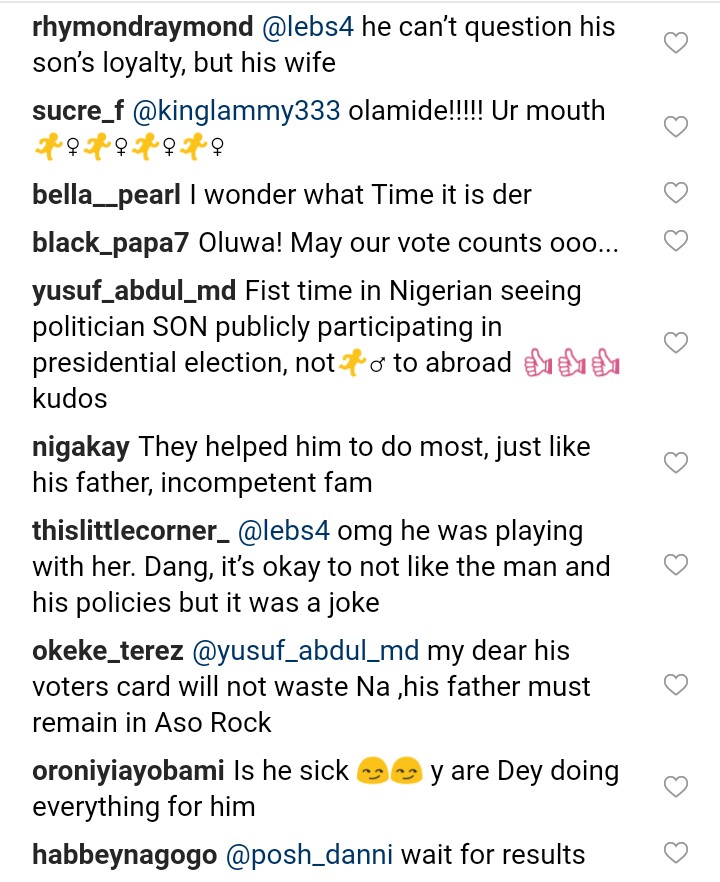Image resolution: width=720 pixels, height=882 pixels.
Task: View bella__pearl's profile
Action: point(107,194)
